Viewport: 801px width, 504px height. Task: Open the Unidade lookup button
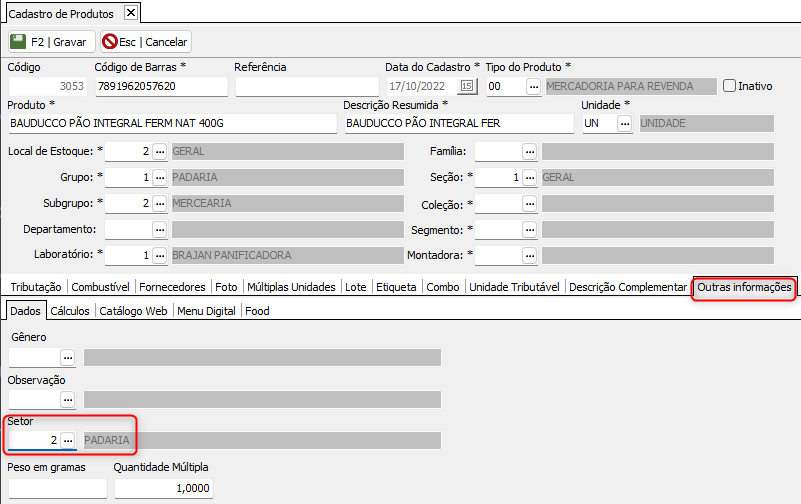coord(624,123)
